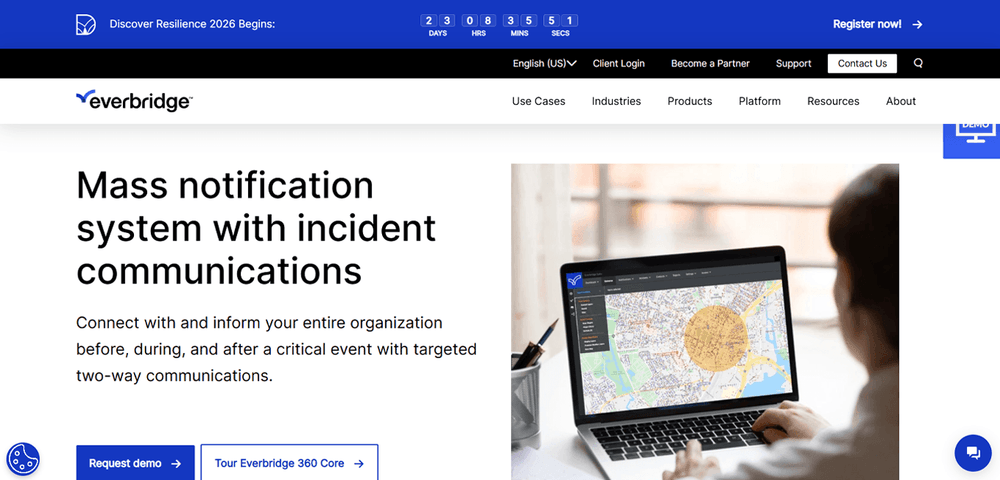The image size is (1000, 480).
Task: Open the Resources menu
Action: [833, 101]
